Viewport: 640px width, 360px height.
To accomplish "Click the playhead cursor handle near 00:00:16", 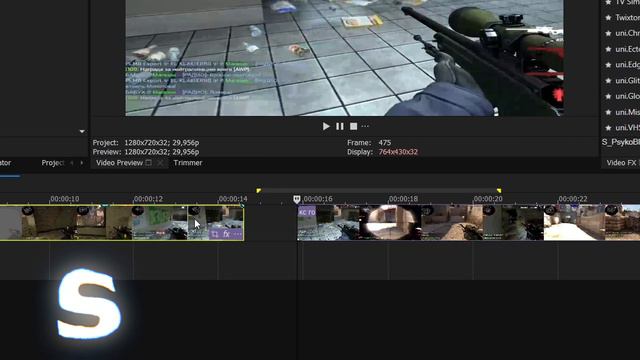I will [x=297, y=199].
